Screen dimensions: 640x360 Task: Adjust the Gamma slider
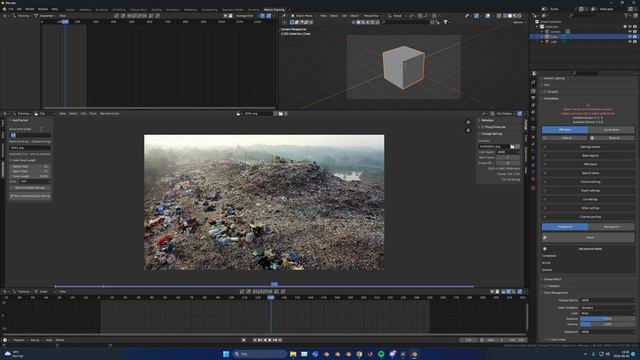tap(608, 324)
